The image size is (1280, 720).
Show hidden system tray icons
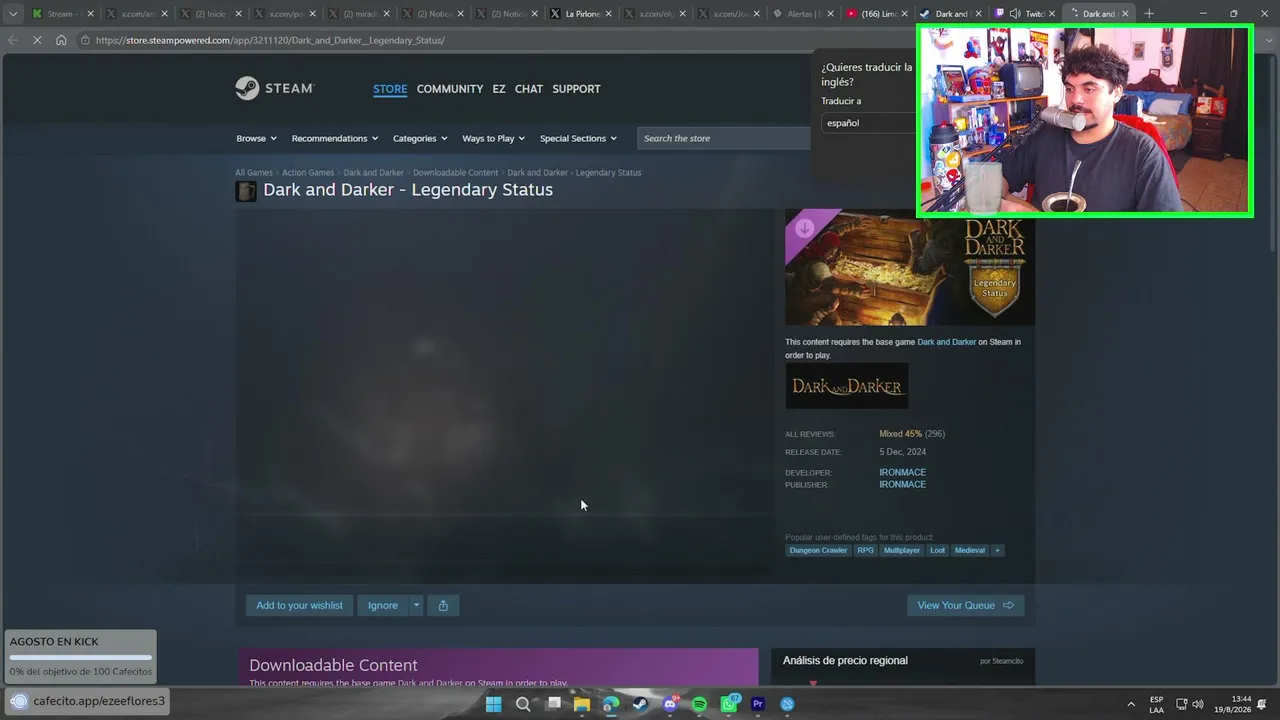[1131, 704]
